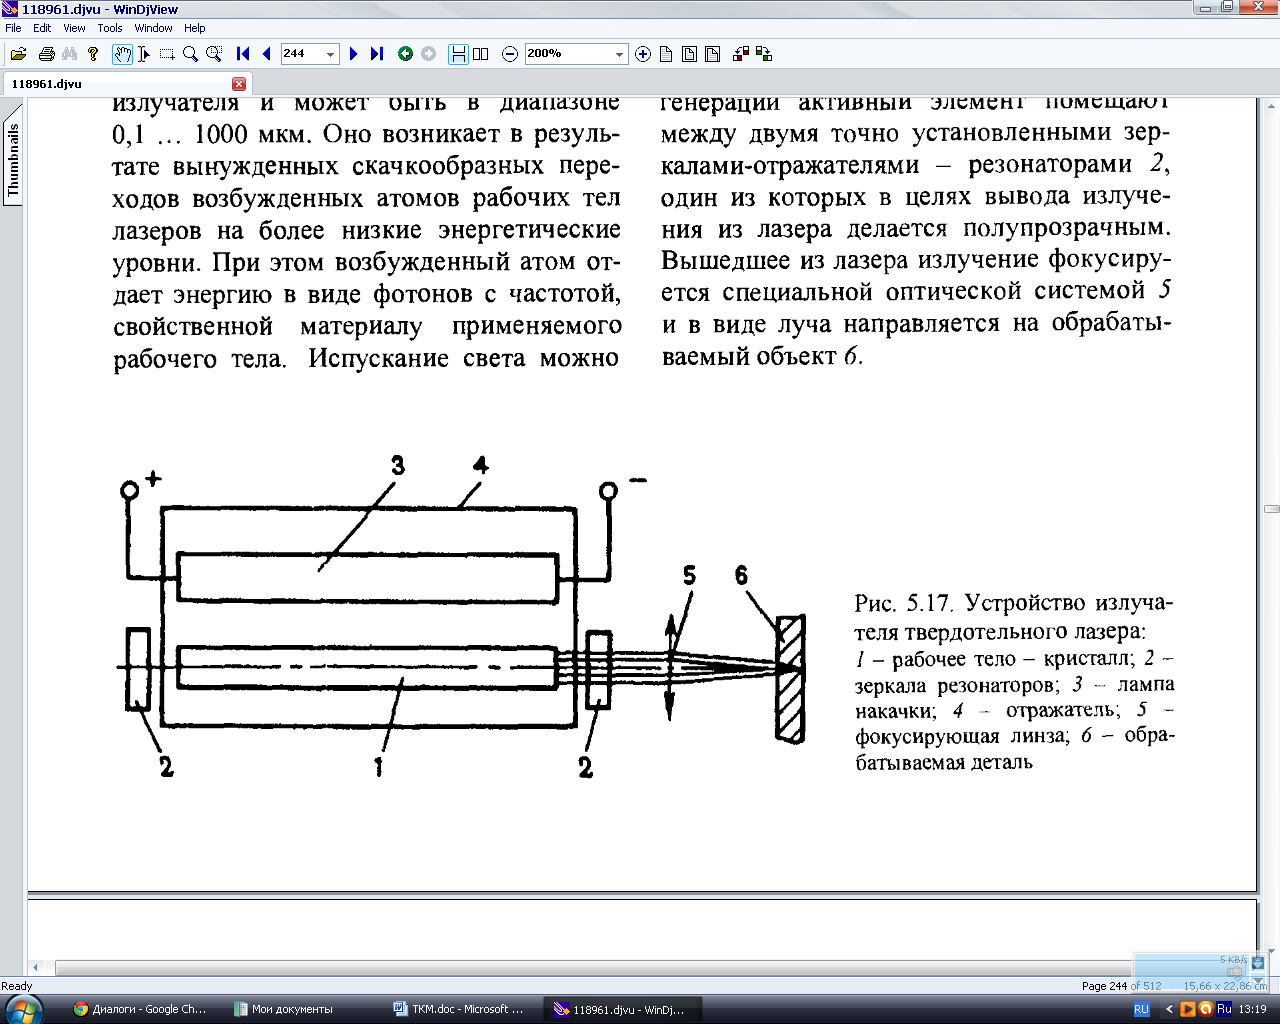Toggle continuous page layout

coord(458,54)
